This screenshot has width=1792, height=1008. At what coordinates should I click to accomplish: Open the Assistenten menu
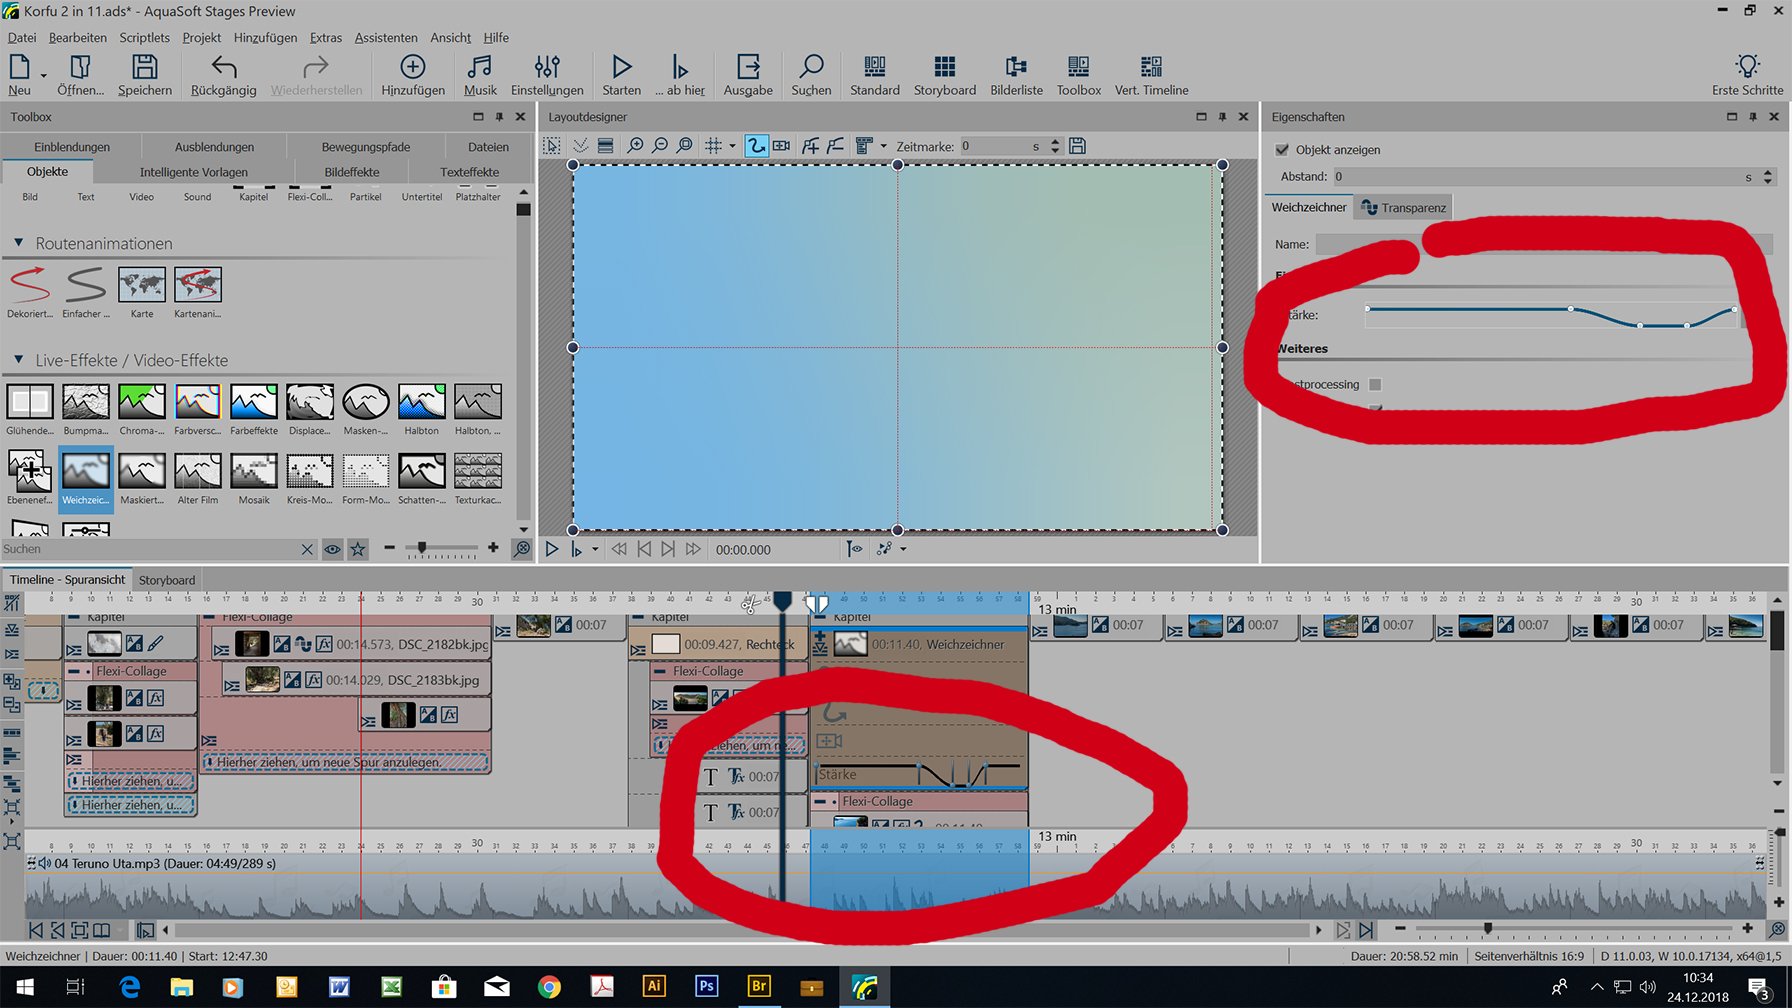[x=386, y=38]
